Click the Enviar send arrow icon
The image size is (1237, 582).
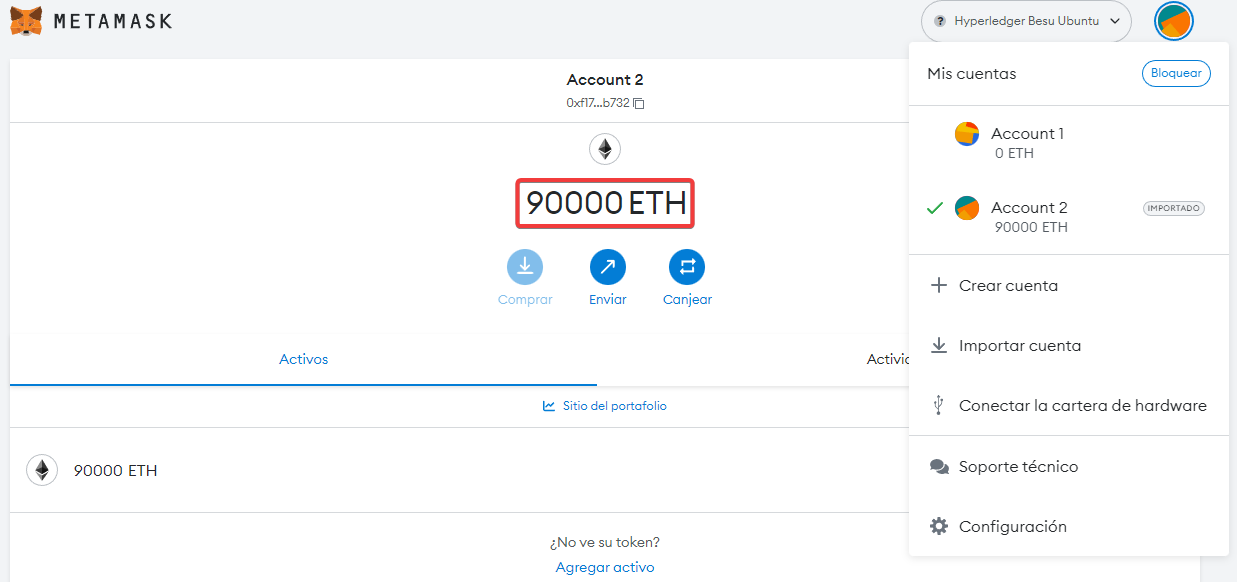[x=607, y=267]
